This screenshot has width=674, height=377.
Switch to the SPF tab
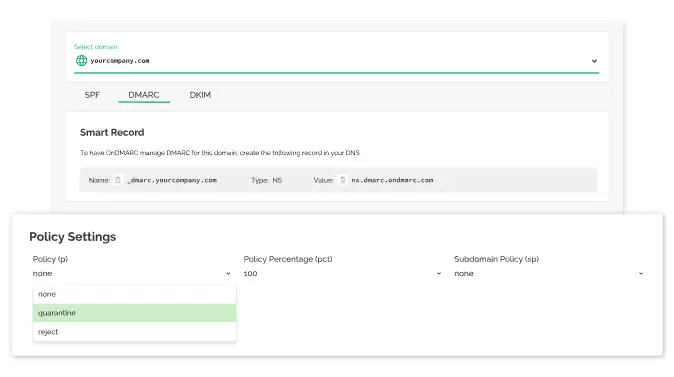tap(92, 95)
